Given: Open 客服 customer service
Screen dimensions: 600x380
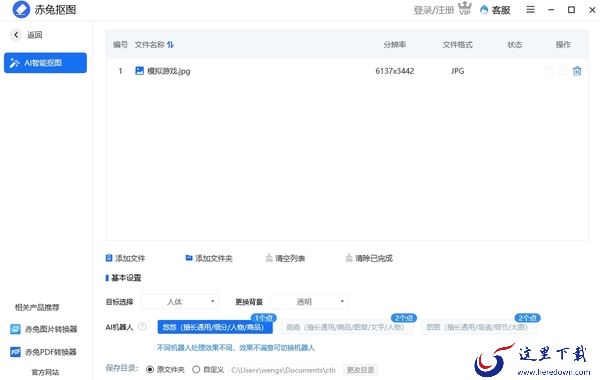Looking at the screenshot, I should [x=496, y=10].
